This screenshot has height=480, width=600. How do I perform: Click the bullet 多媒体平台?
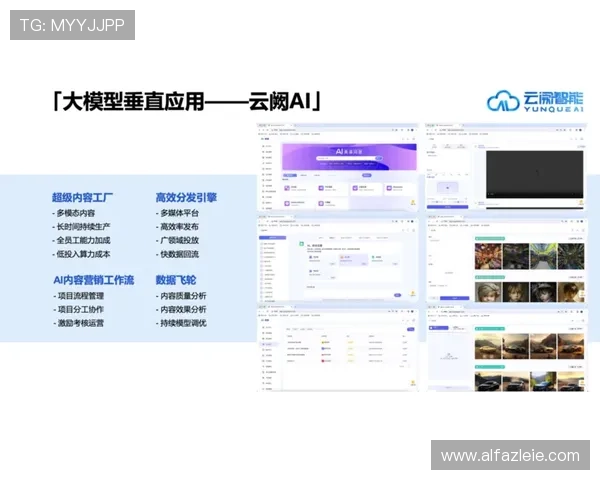177,213
